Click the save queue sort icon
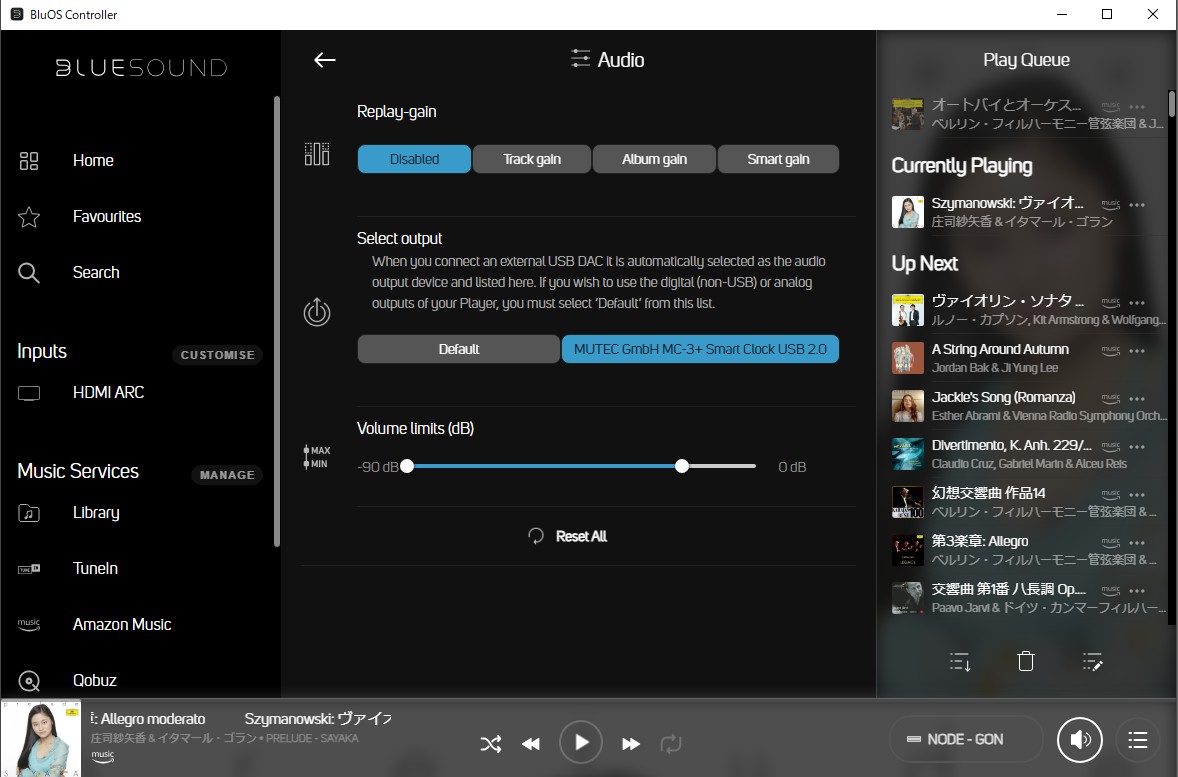Image resolution: width=1178 pixels, height=777 pixels. pos(960,661)
